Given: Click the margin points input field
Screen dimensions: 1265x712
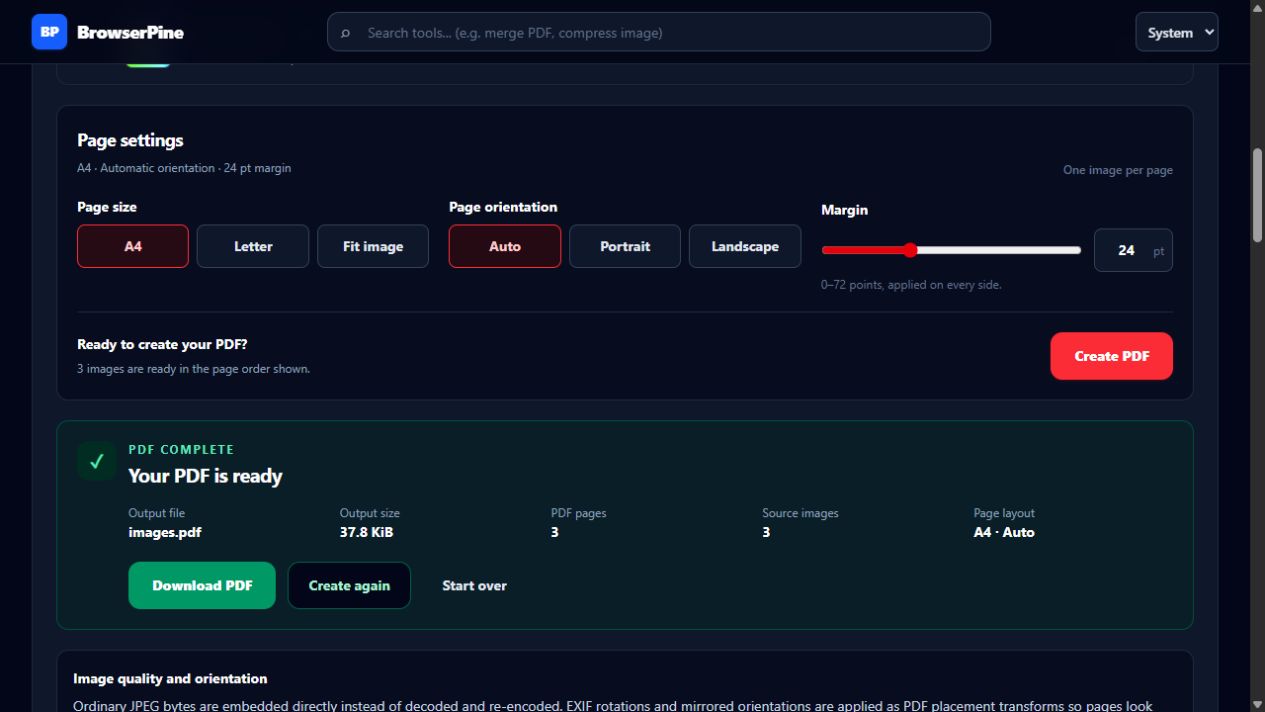Looking at the screenshot, I should pyautogui.click(x=1133, y=250).
